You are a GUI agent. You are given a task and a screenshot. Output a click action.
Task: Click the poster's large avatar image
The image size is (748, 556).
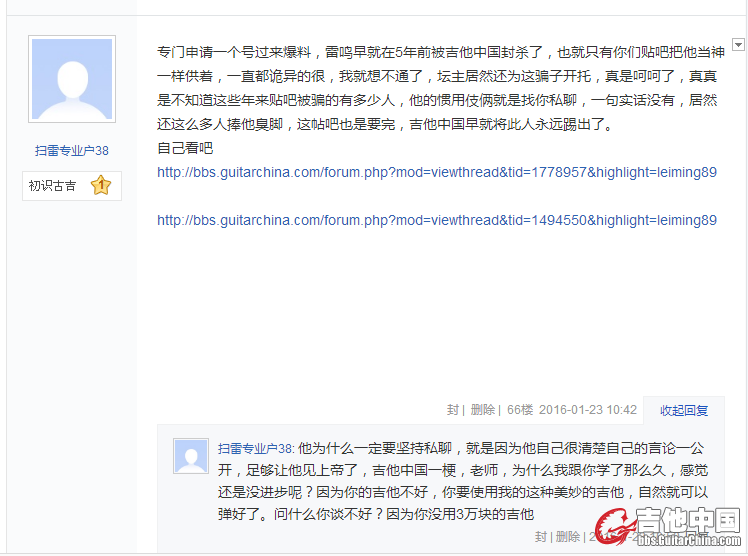pyautogui.click(x=72, y=79)
